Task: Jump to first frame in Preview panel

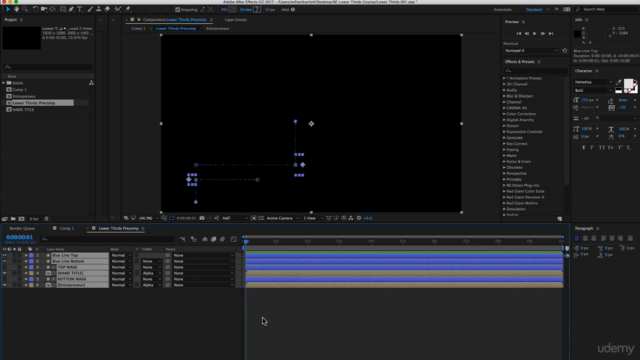Action: (519, 33)
